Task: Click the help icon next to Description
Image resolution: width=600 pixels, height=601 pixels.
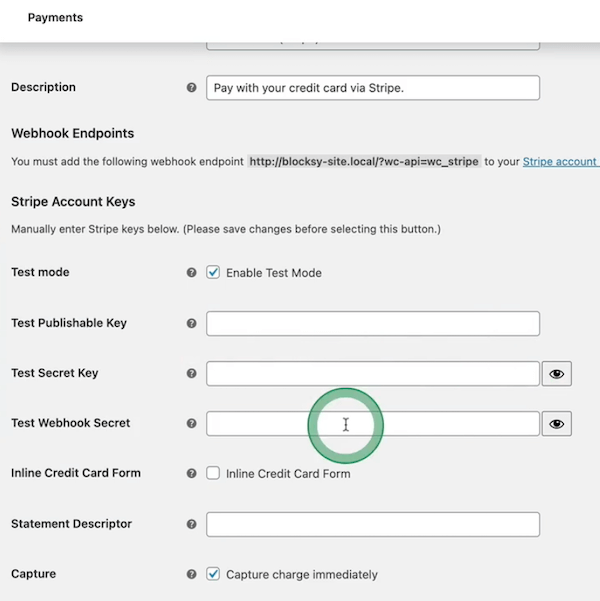Action: (192, 88)
